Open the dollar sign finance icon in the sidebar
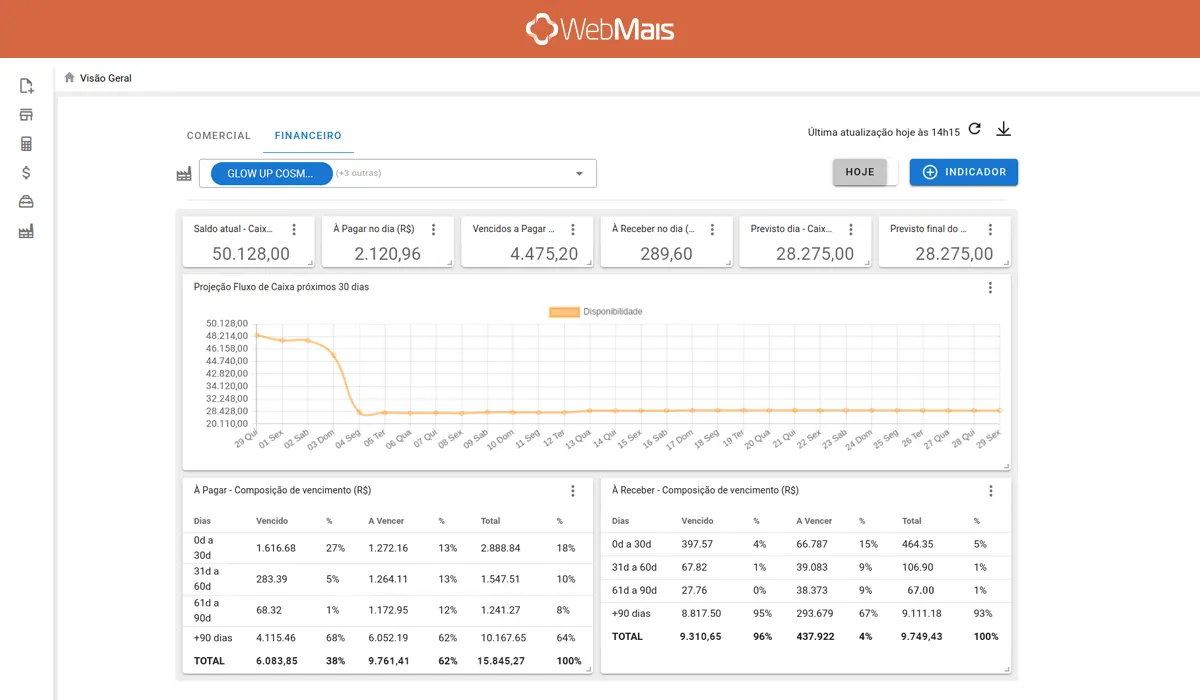Image resolution: width=1200 pixels, height=700 pixels. 26,170
